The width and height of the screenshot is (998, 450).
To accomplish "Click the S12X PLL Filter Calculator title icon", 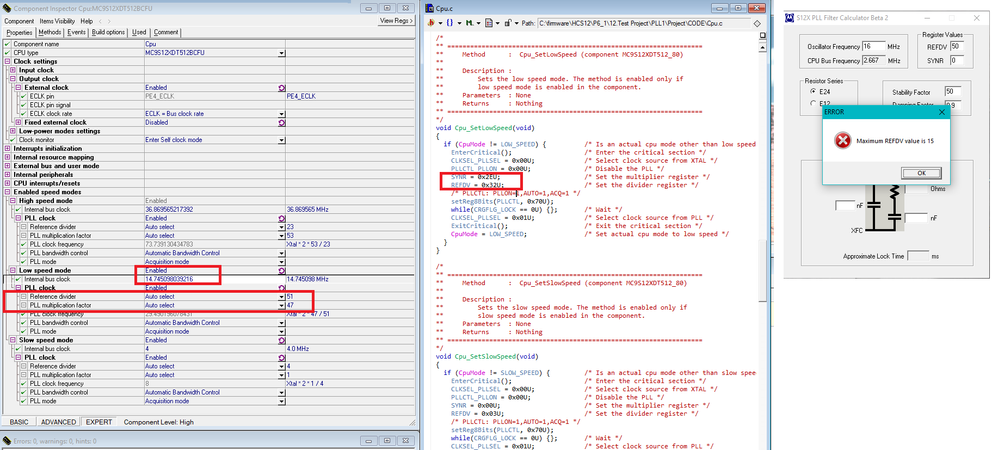I will click(x=790, y=18).
